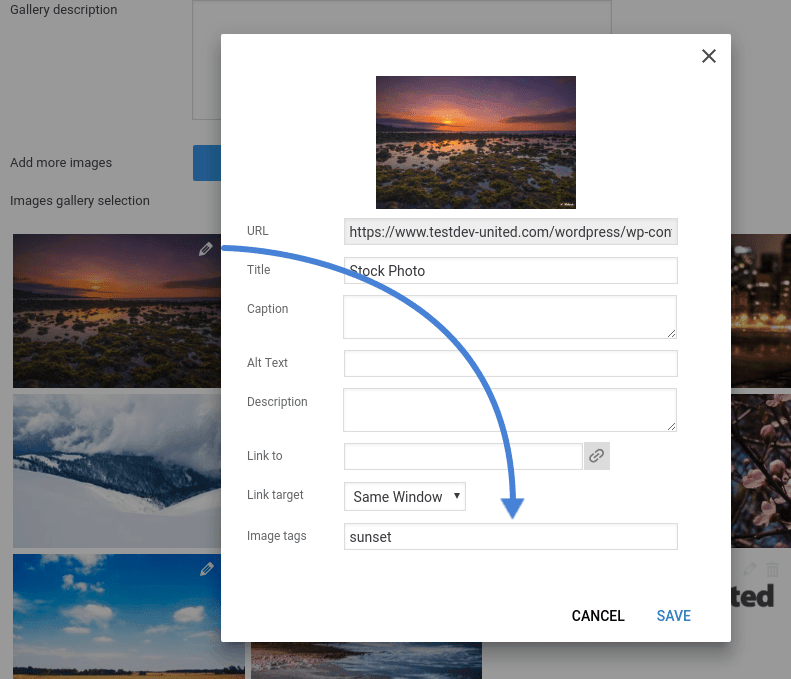Viewport: 791px width, 679px height.
Task: Click into the Alt Text field
Action: click(x=510, y=363)
